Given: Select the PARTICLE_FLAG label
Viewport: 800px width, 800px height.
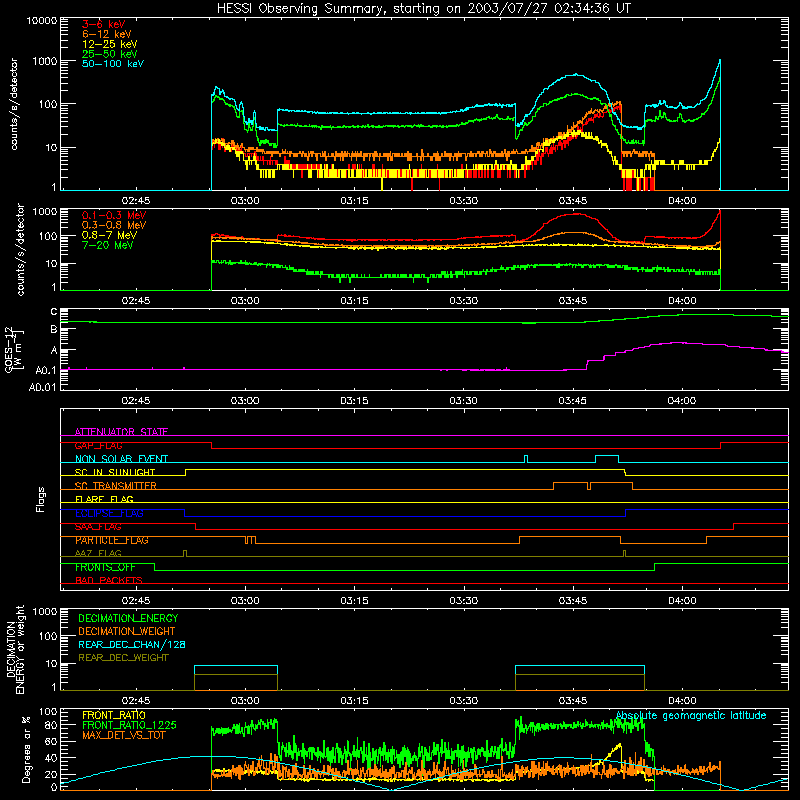Looking at the screenshot, I should tap(112, 540).
